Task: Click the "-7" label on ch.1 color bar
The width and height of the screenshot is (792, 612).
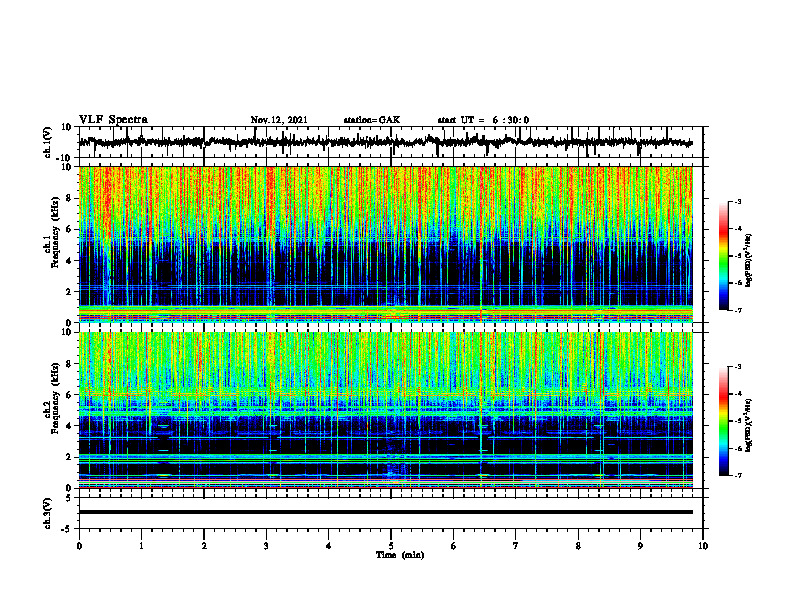Action: coord(738,310)
